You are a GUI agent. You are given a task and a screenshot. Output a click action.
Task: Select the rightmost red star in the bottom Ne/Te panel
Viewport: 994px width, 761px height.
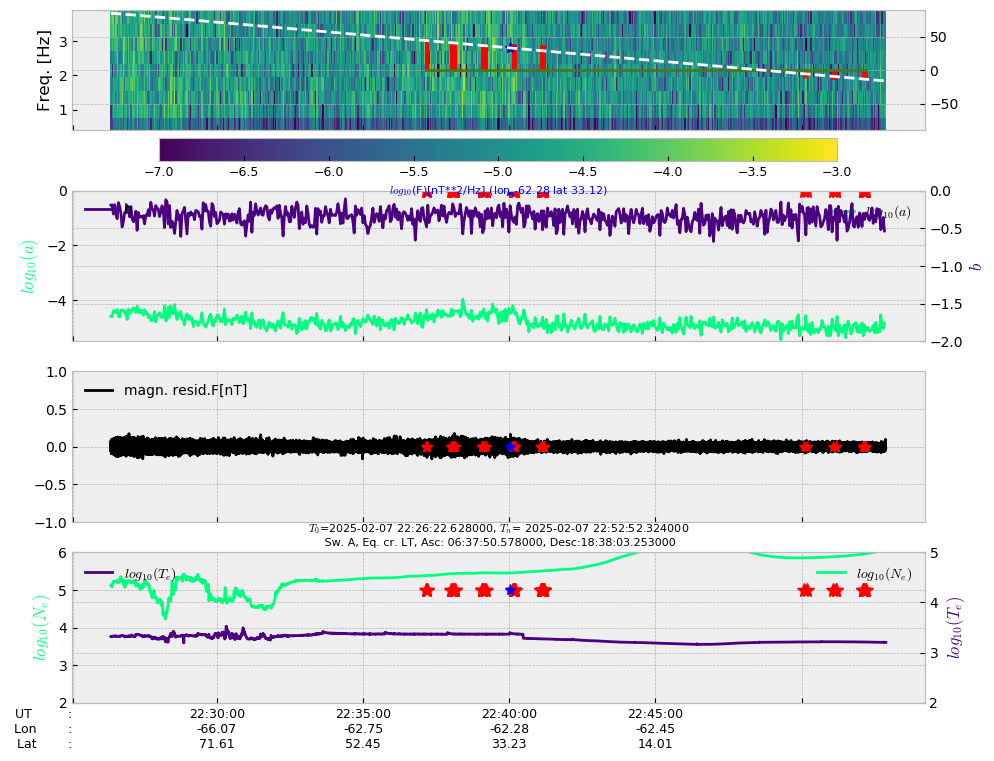pyautogui.click(x=865, y=590)
